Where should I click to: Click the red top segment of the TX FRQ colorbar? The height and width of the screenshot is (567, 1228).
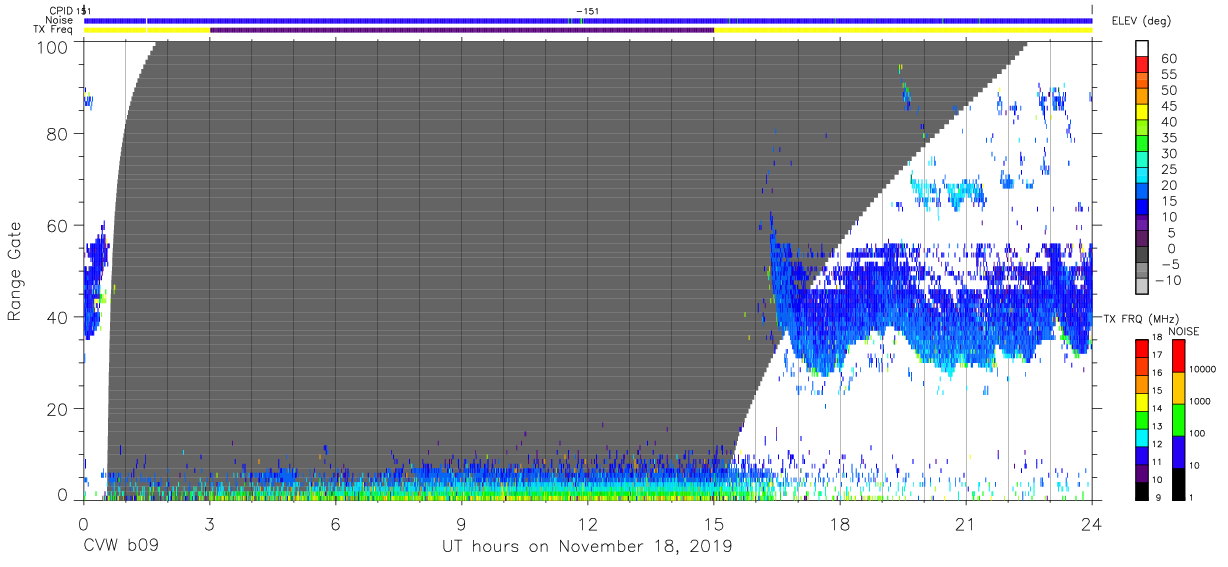coord(1142,349)
